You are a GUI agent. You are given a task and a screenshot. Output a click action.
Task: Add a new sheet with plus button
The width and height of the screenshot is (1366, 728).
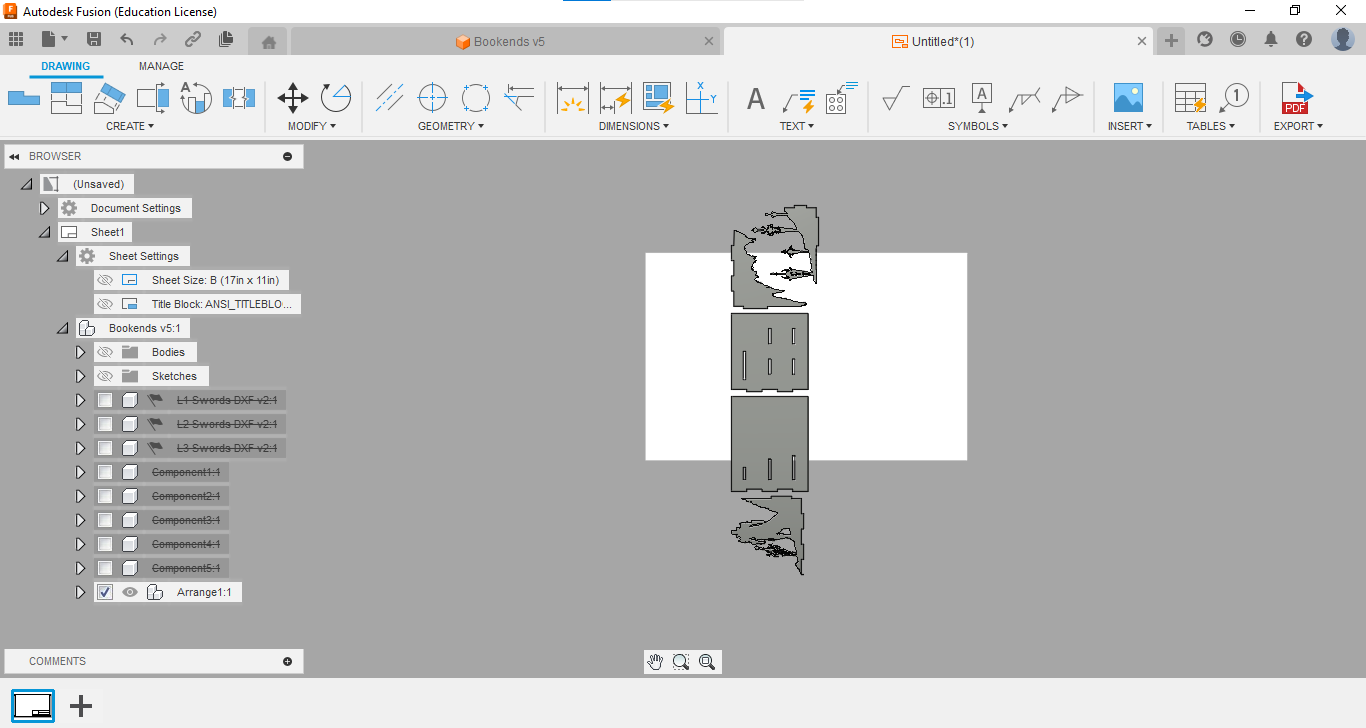81,706
